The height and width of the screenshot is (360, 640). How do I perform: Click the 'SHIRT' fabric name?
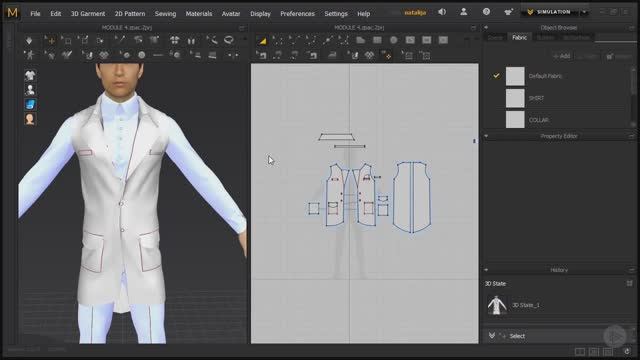pos(536,98)
